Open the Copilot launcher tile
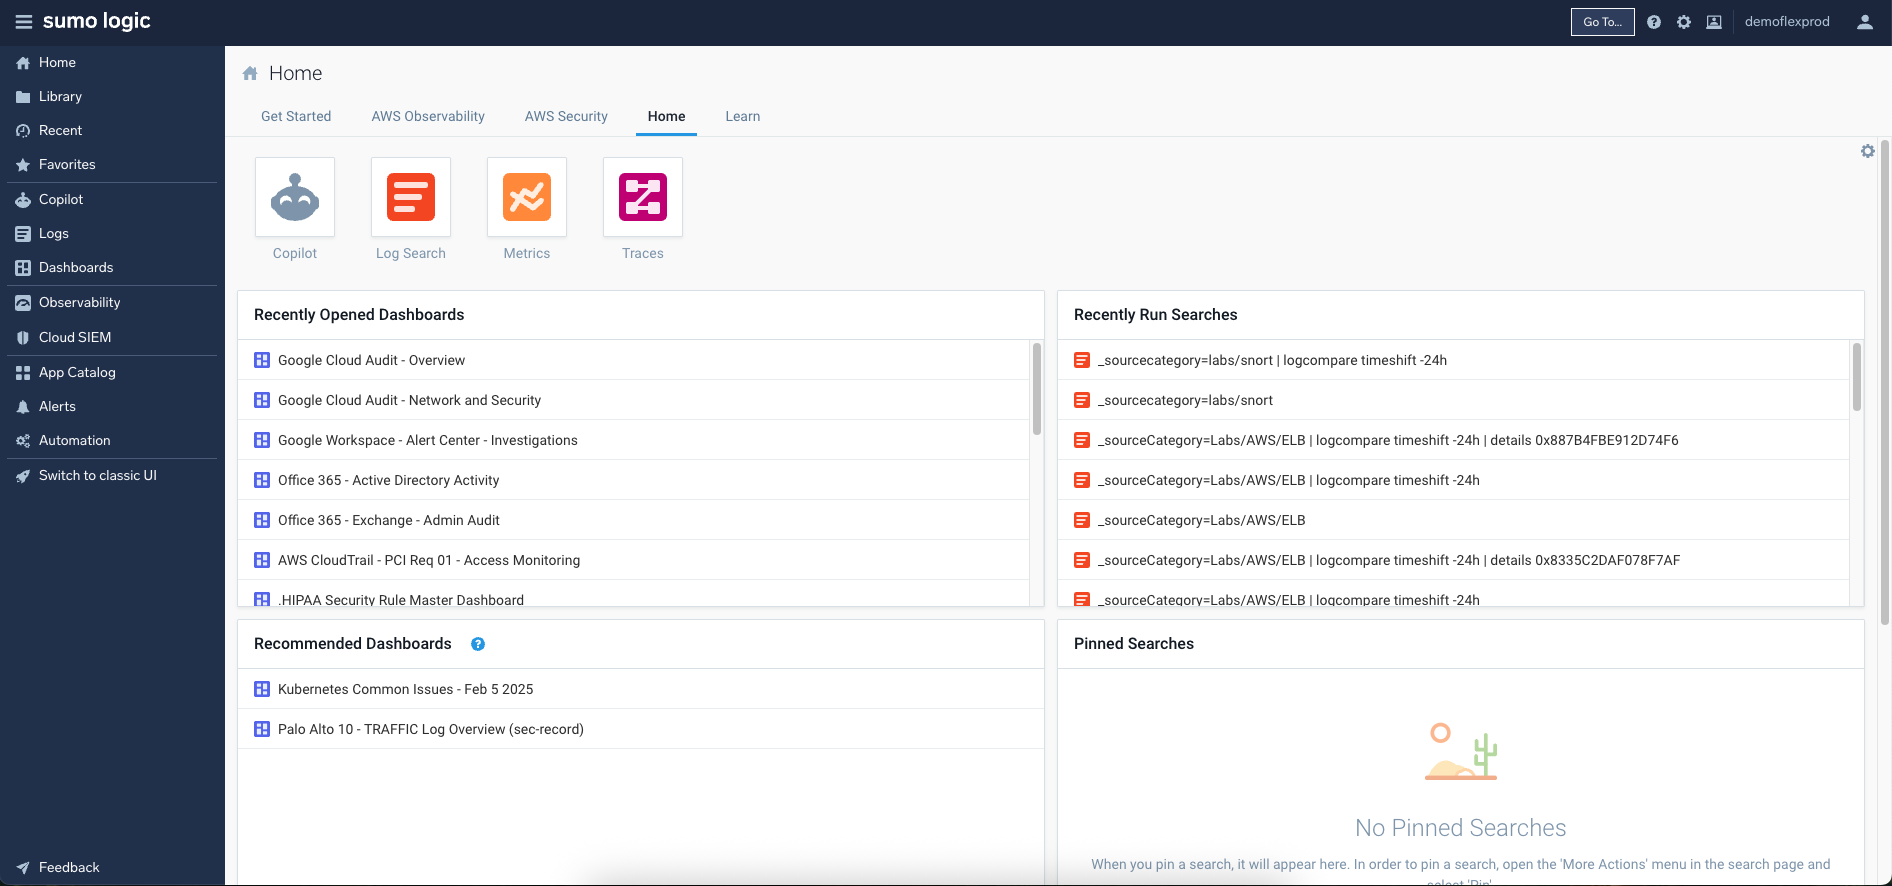 pos(295,198)
